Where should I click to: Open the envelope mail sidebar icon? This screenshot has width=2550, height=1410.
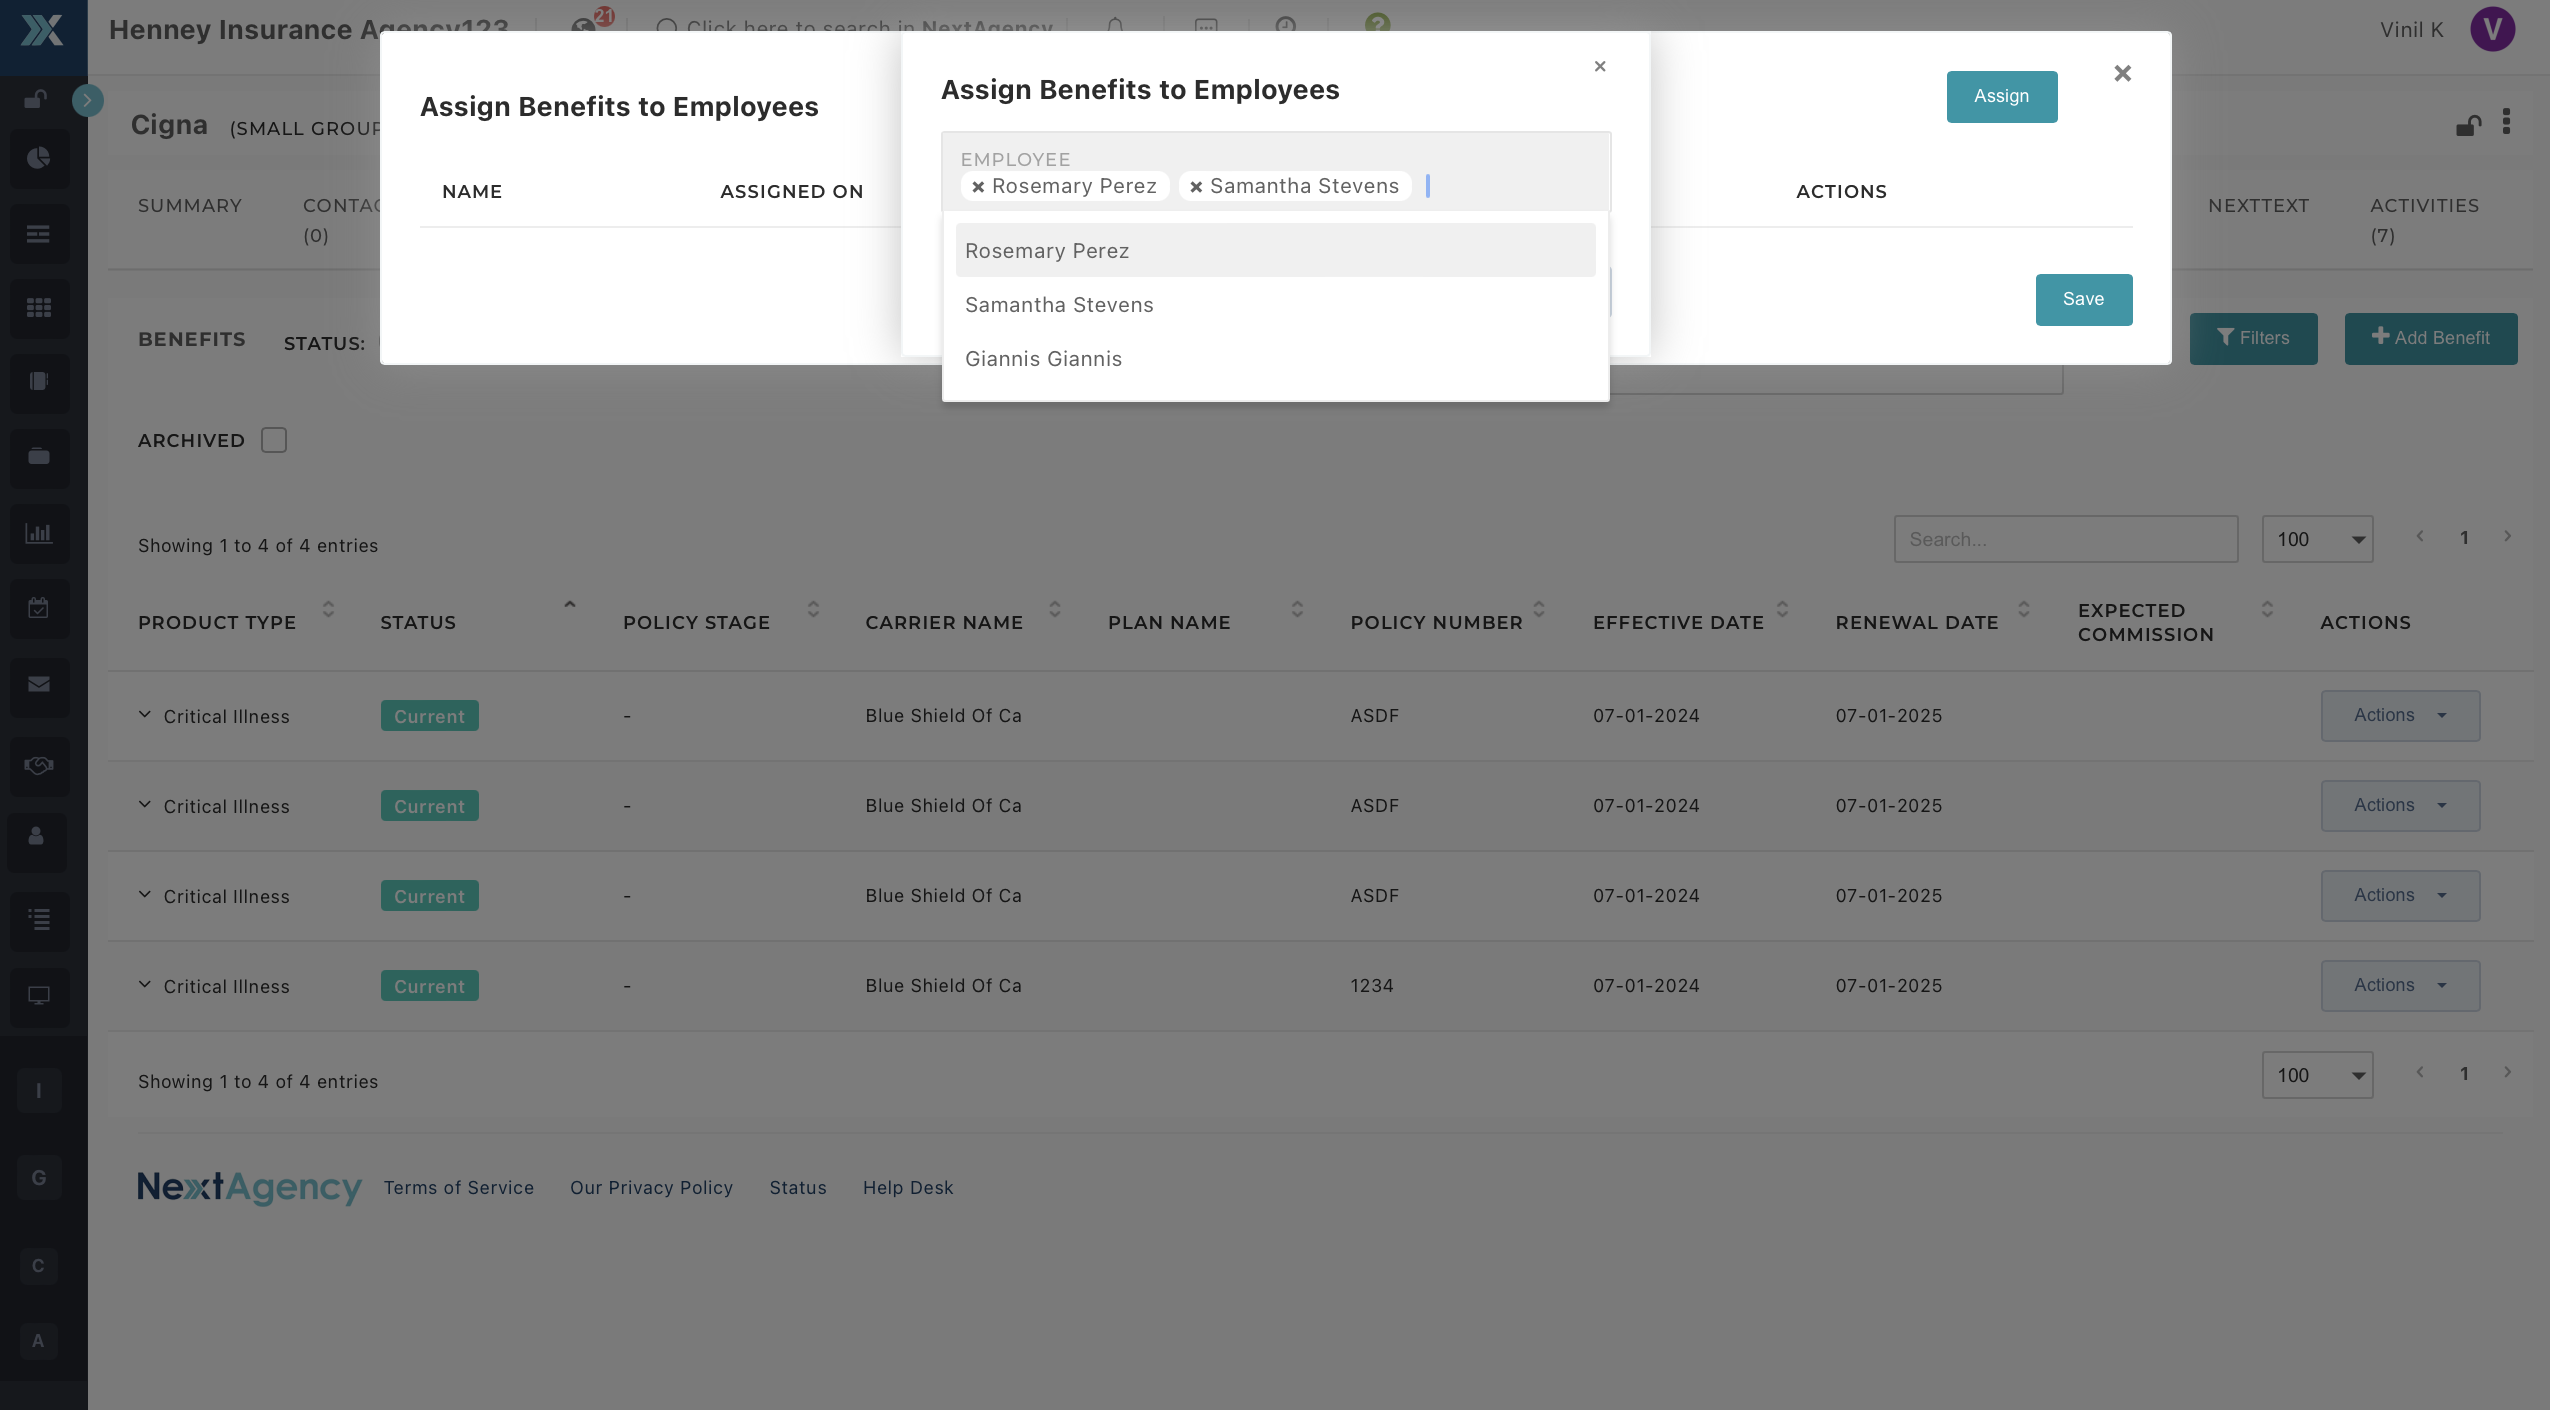[x=39, y=685]
